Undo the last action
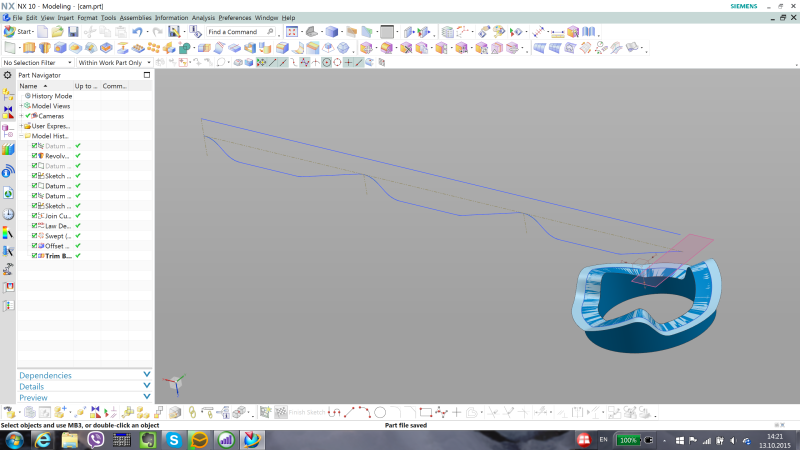Viewport: 800px width, 450px height. point(137,32)
